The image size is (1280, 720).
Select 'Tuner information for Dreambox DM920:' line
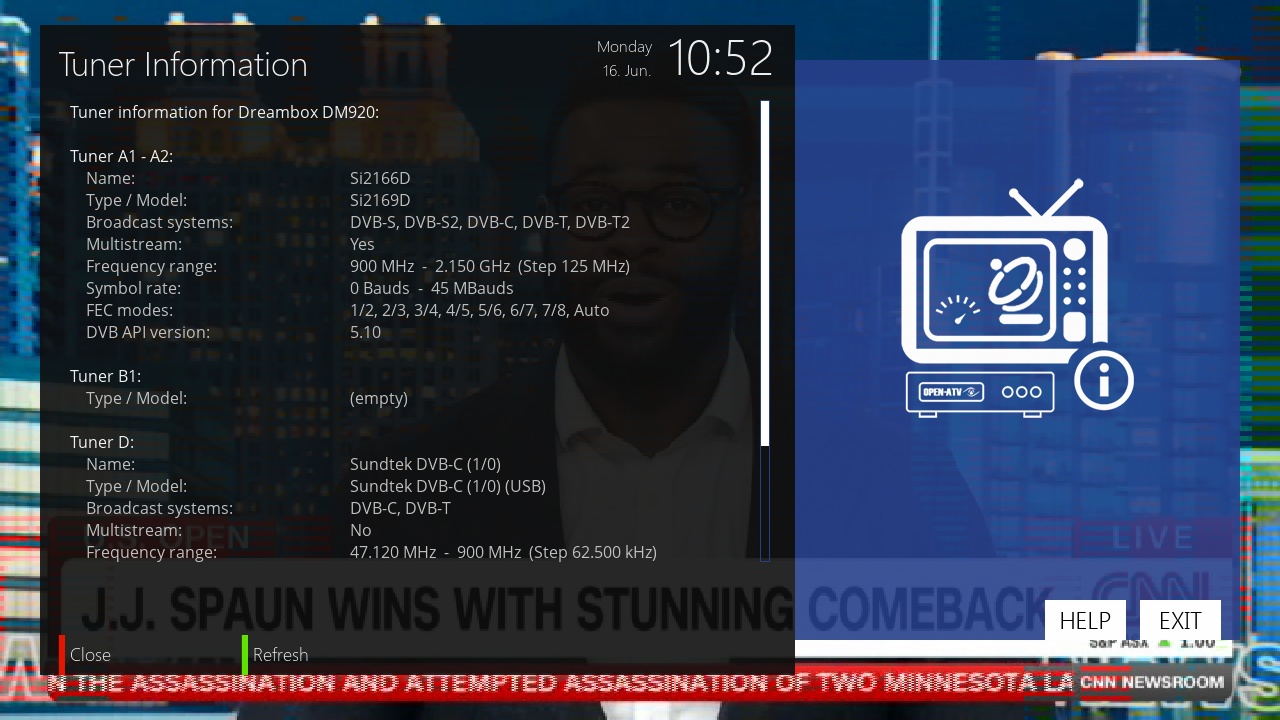[225, 112]
